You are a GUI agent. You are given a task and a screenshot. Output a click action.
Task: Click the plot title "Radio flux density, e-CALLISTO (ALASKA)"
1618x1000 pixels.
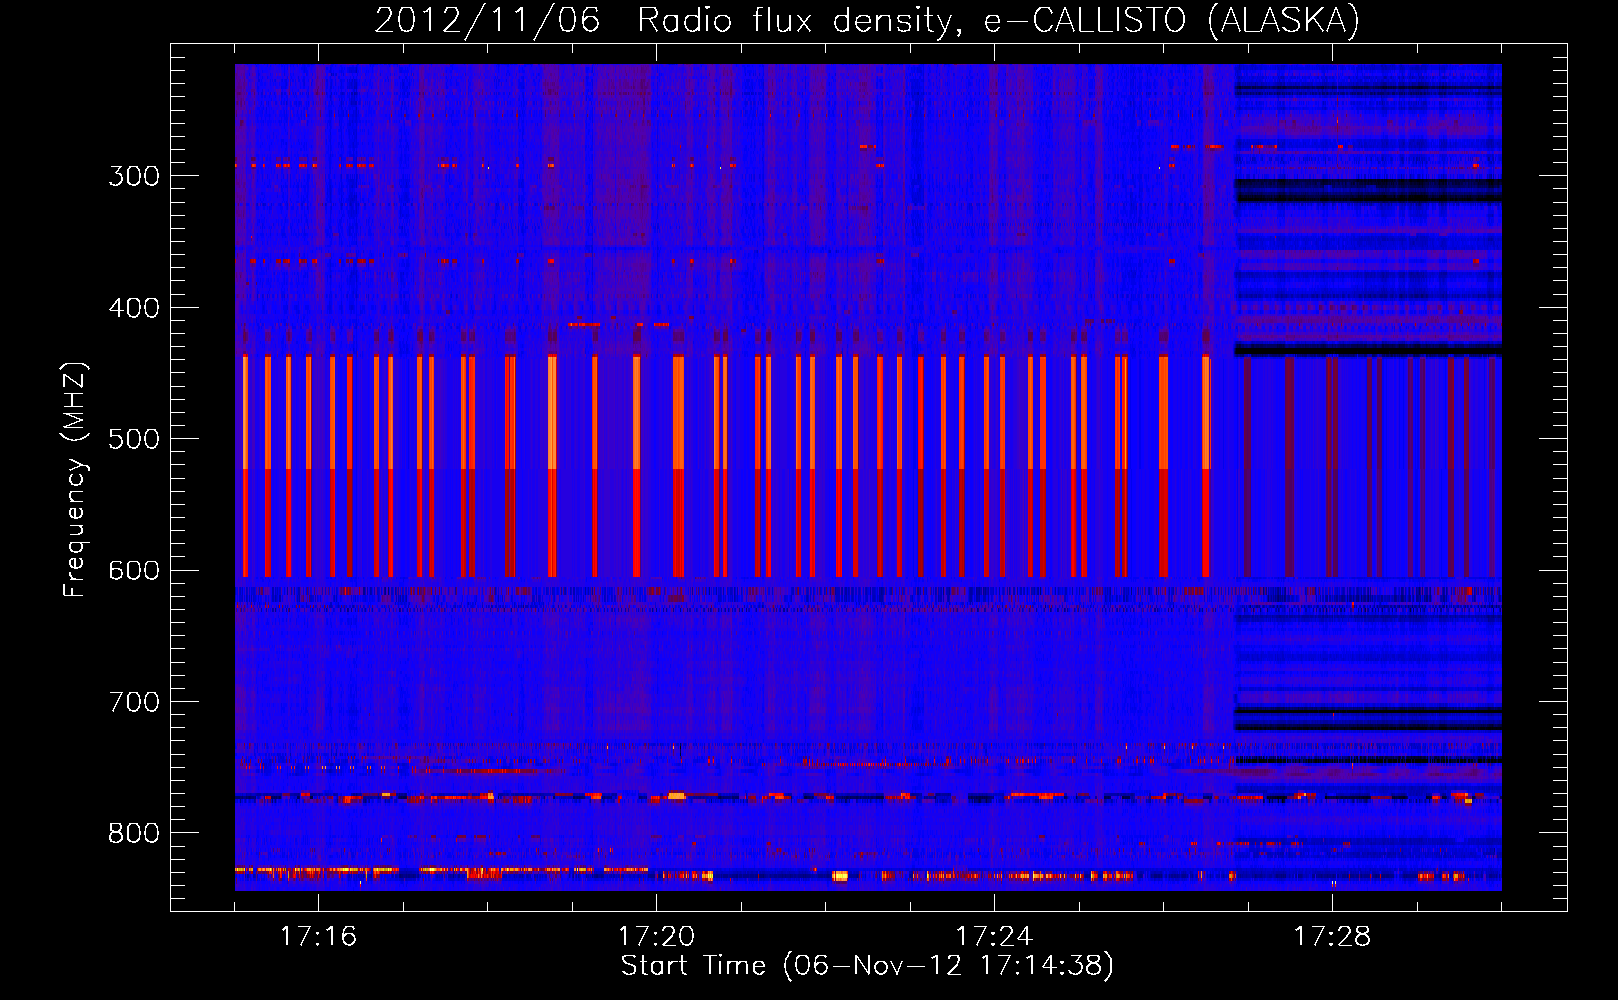tap(998, 21)
